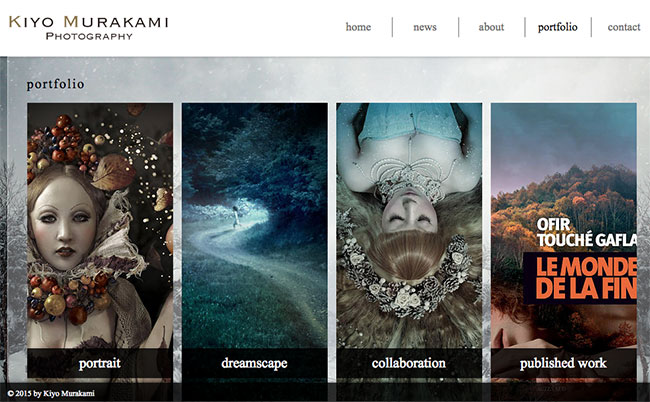
Task: Click the tiny figure on the path
Action: (236, 217)
